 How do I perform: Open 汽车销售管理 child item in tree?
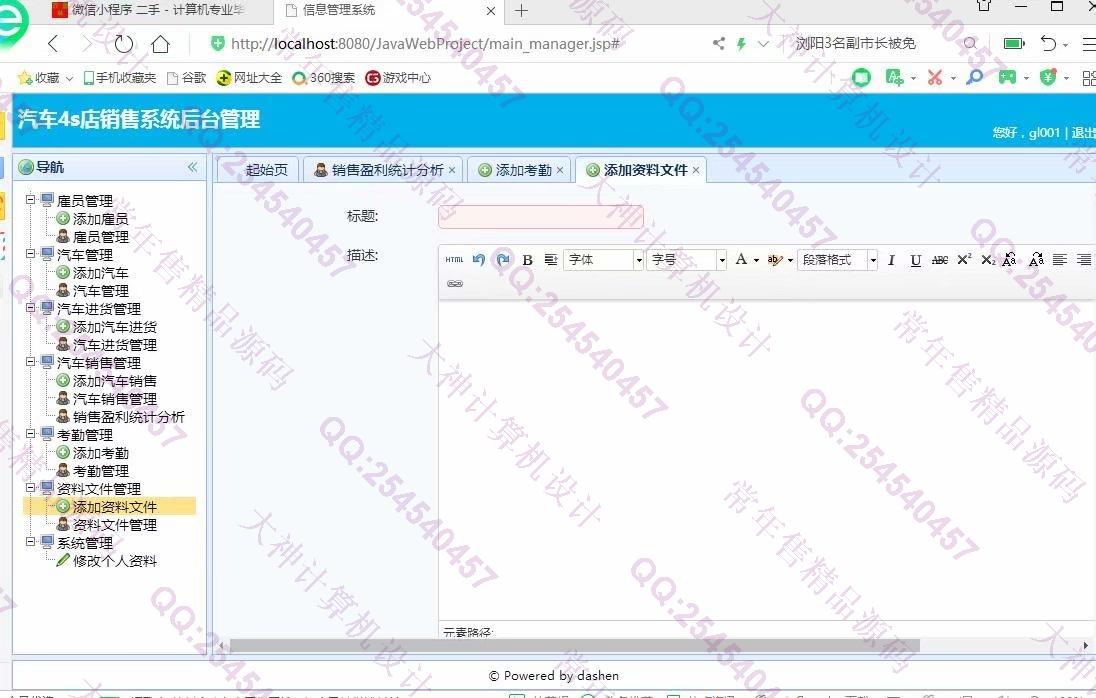[x=115, y=399]
